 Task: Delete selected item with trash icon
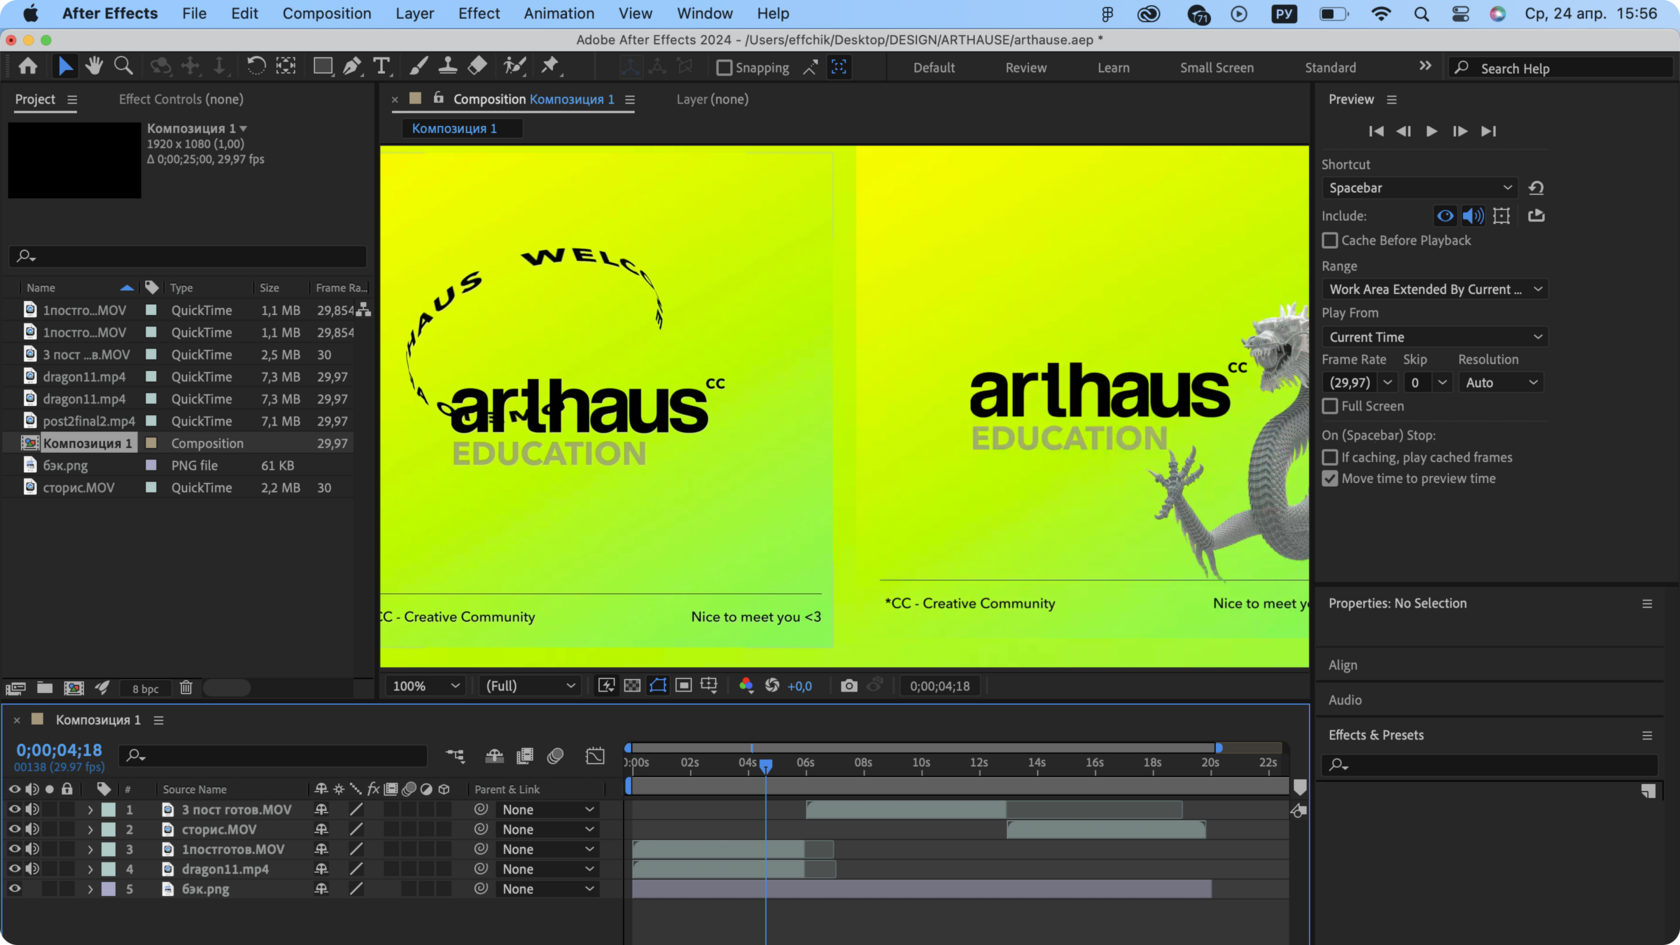[x=186, y=688]
